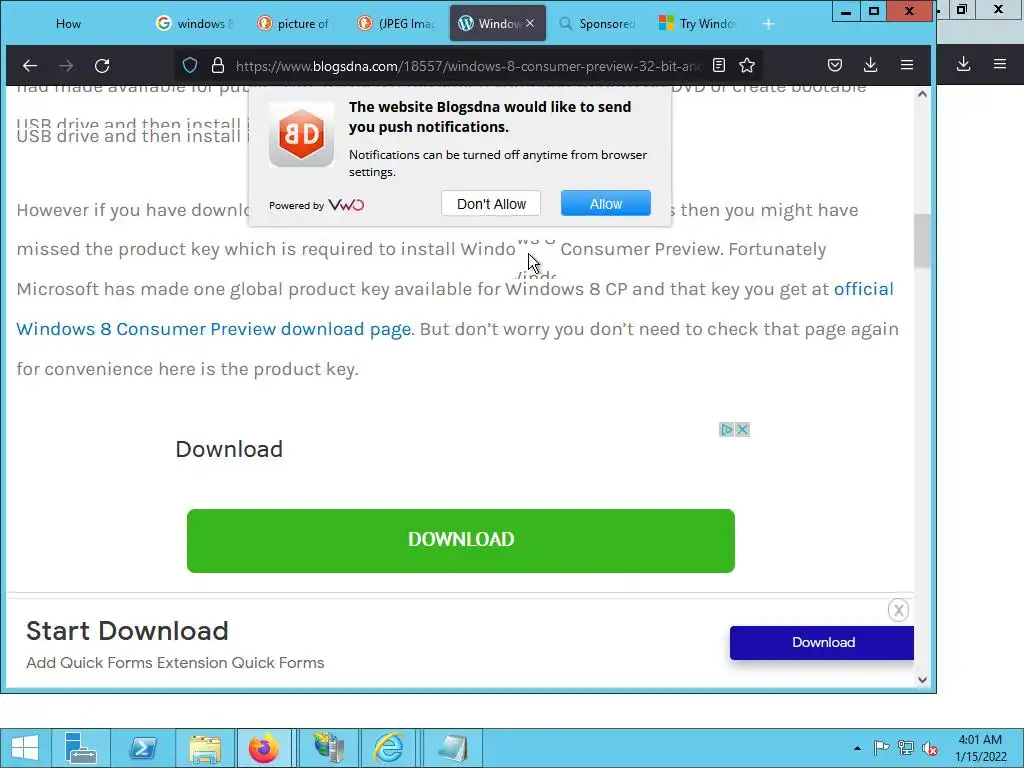
Task: Open hamburger menu in the background window
Action: pos(1000,64)
